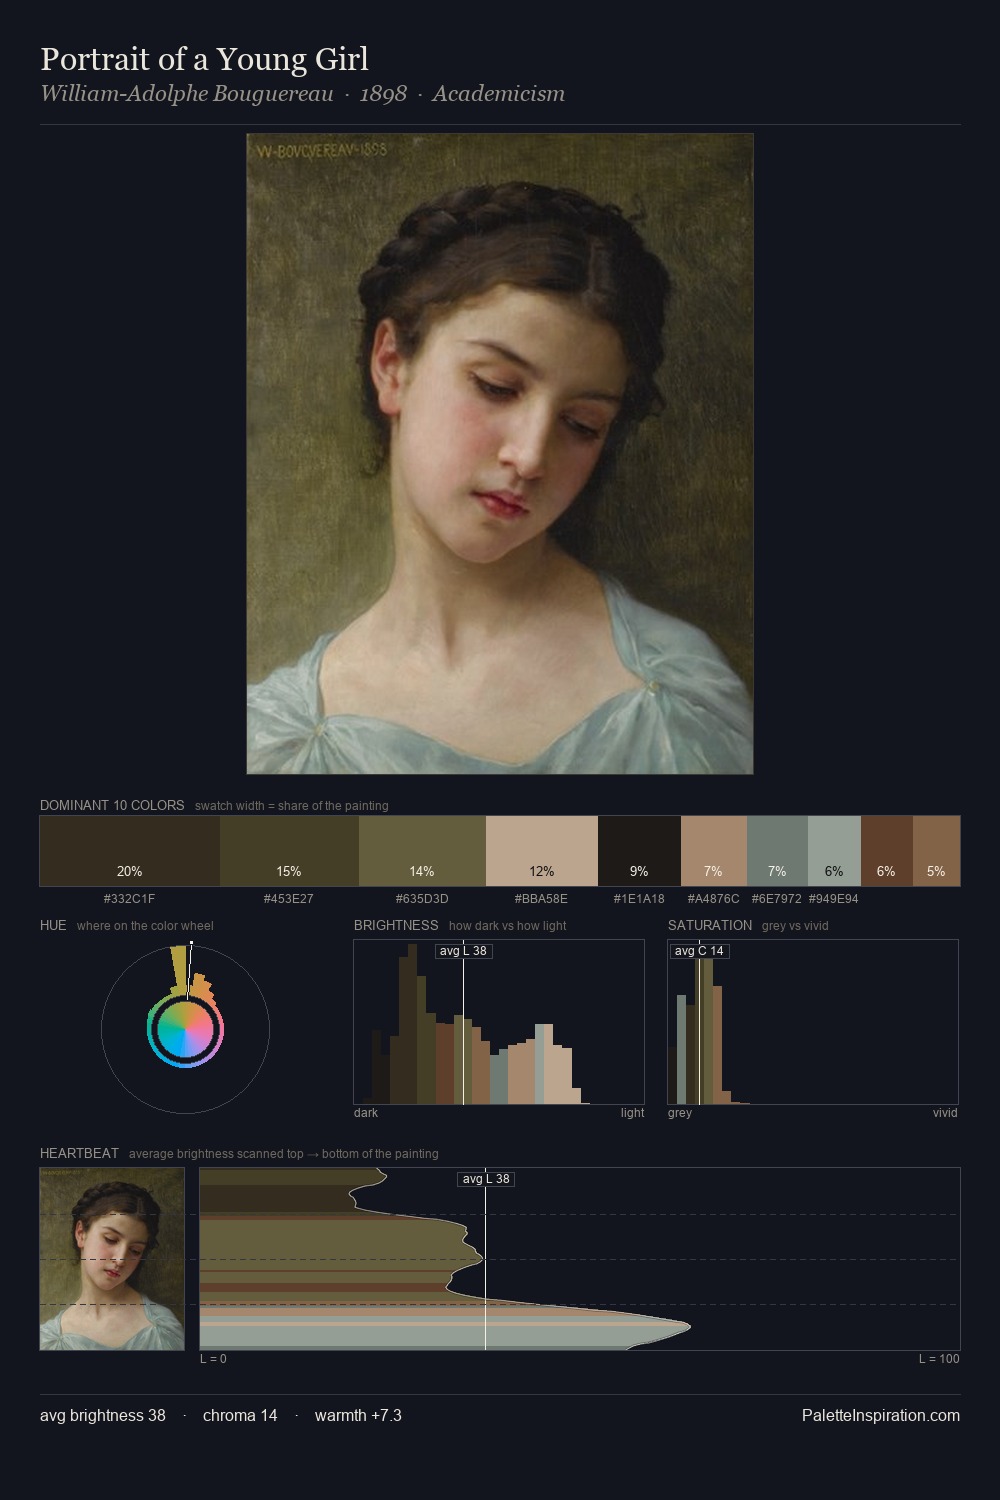Screen dimensions: 1000x1500
Task: Click caption 'grey vs vivid'
Action: tap(795, 925)
